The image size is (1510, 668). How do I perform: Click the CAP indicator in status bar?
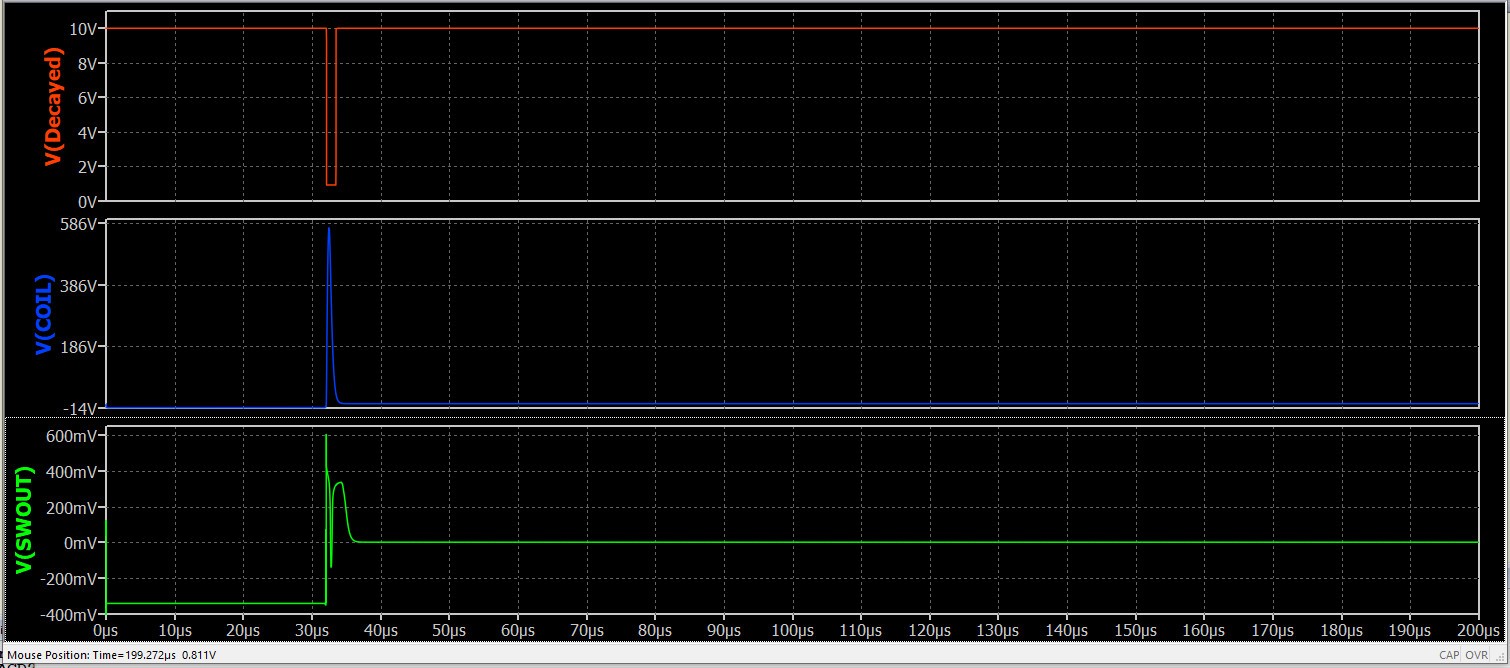(x=1449, y=655)
